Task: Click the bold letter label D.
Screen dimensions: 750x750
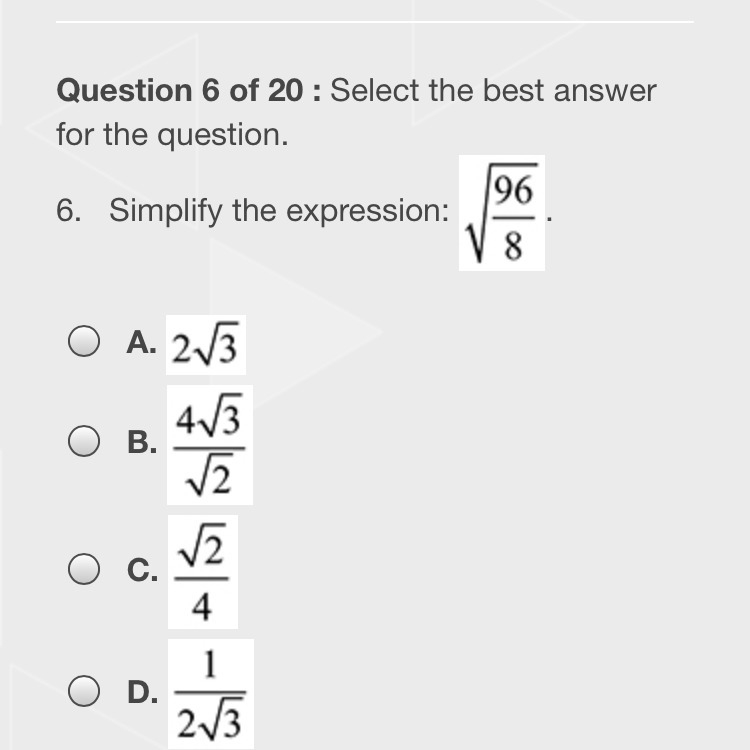Action: click(143, 692)
